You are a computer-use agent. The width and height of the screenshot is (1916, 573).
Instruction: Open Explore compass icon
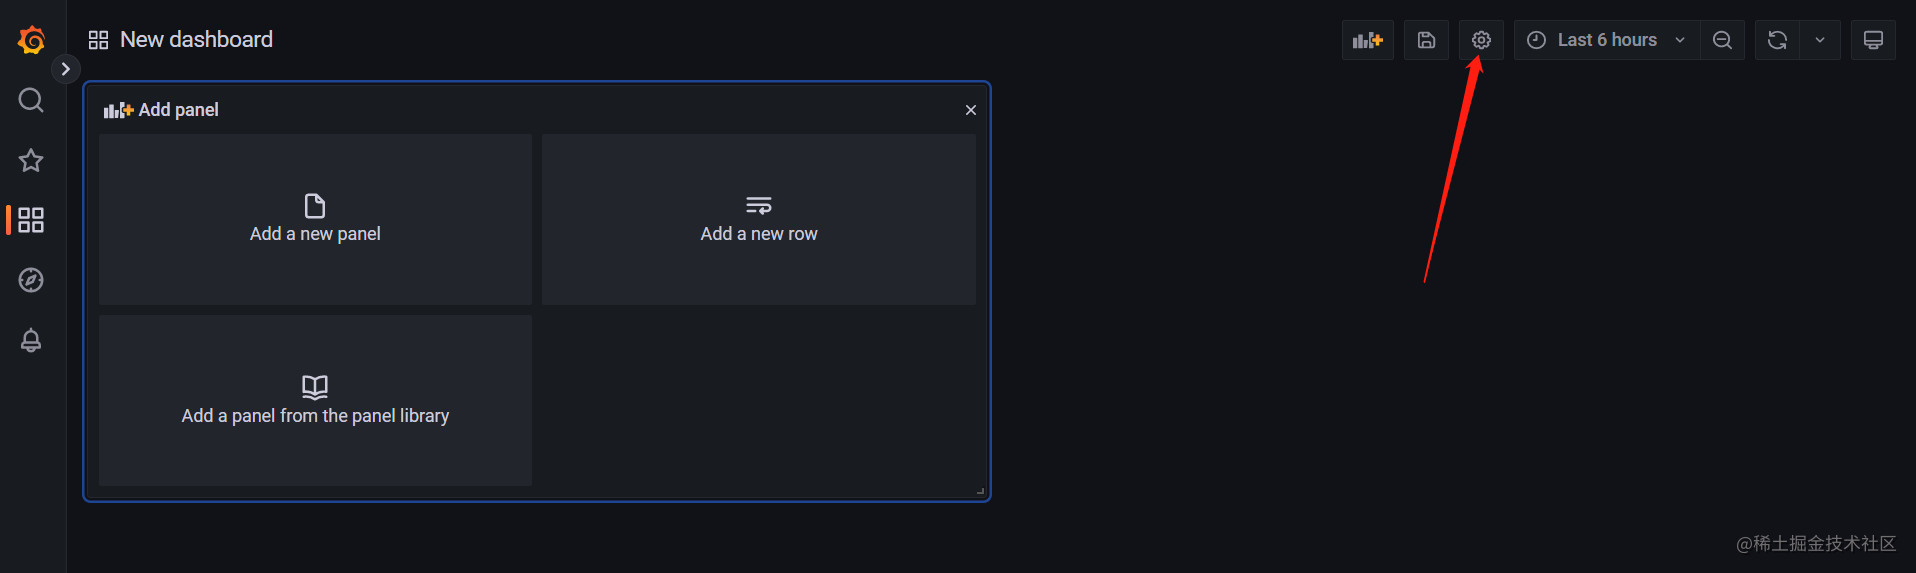pyautogui.click(x=31, y=280)
